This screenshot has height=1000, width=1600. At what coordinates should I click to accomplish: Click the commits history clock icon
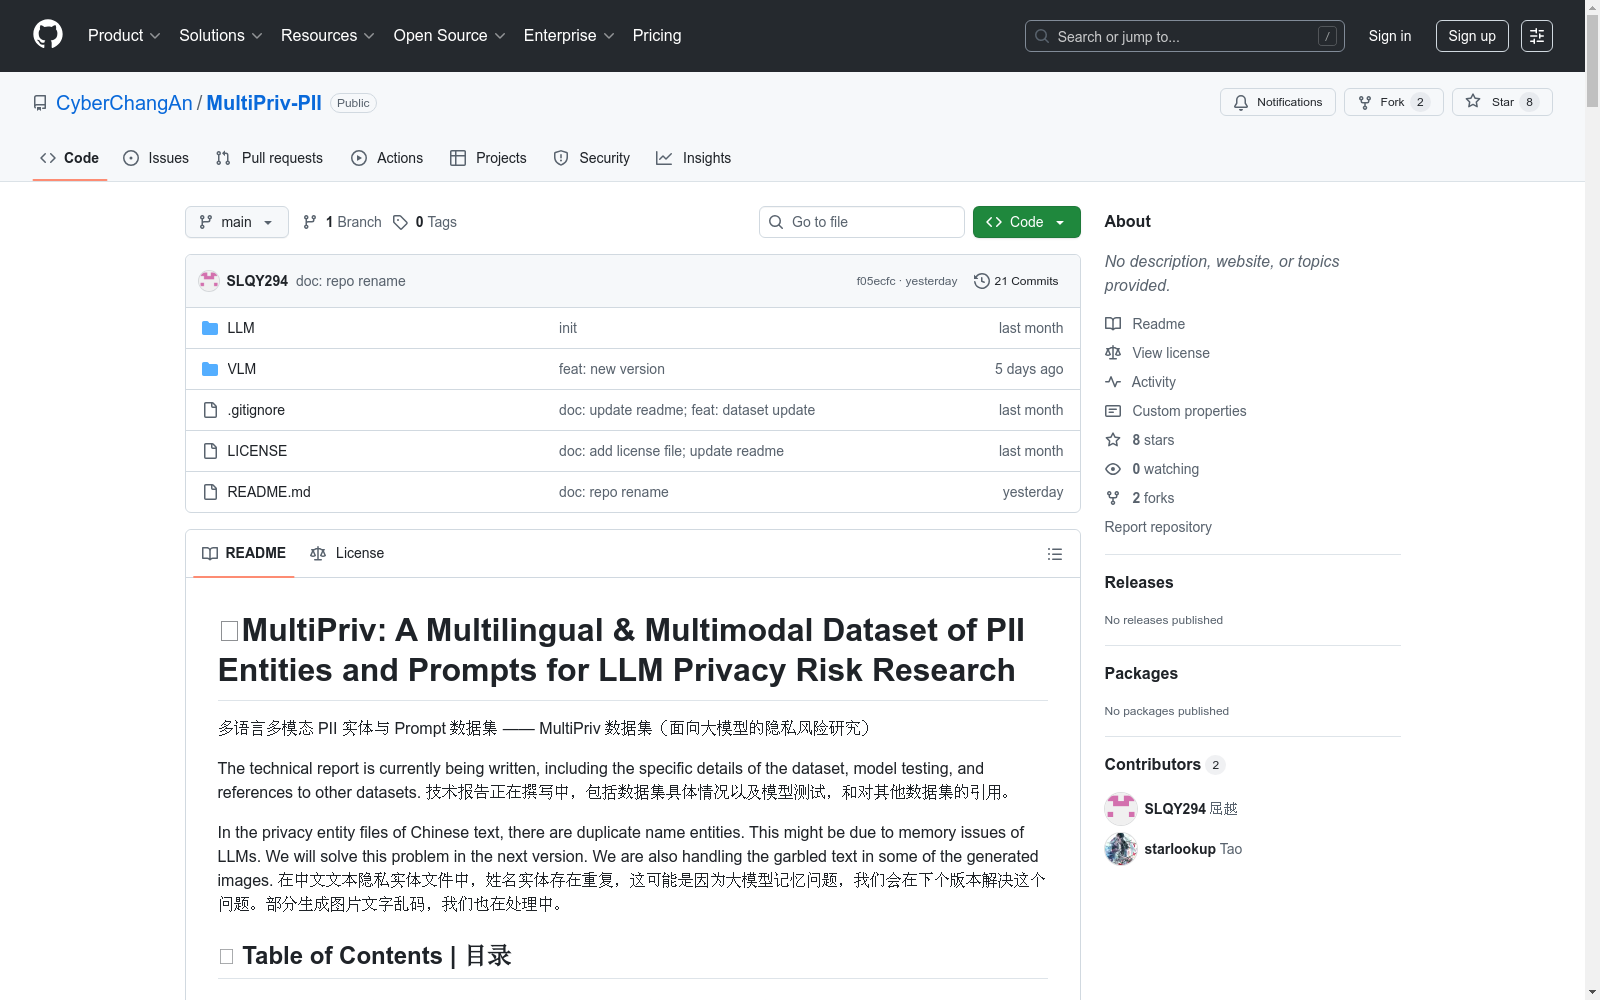coord(982,281)
